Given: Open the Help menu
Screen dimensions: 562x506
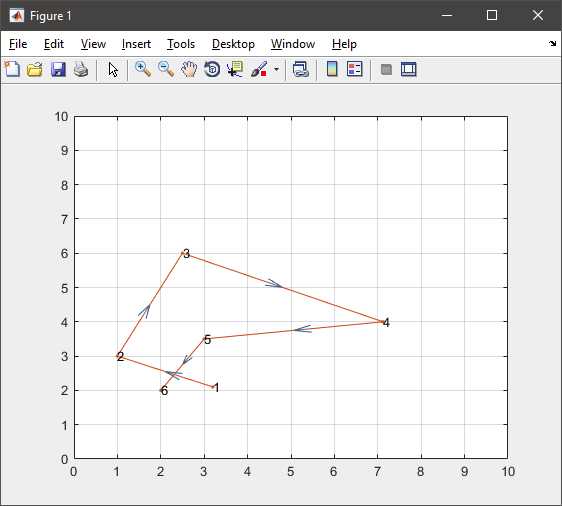Looking at the screenshot, I should (344, 44).
